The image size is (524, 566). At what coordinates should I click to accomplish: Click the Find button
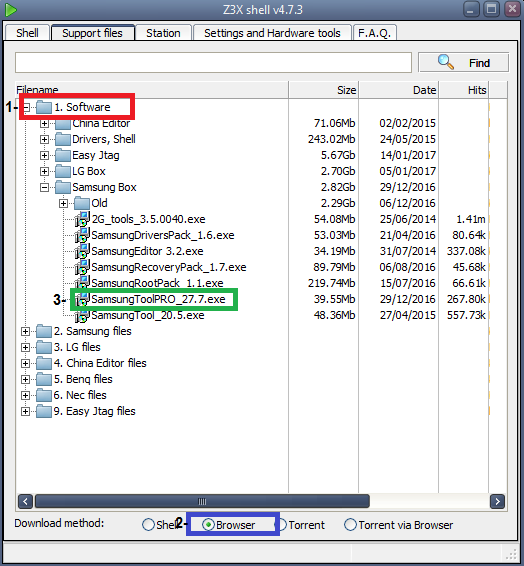pyautogui.click(x=463, y=63)
